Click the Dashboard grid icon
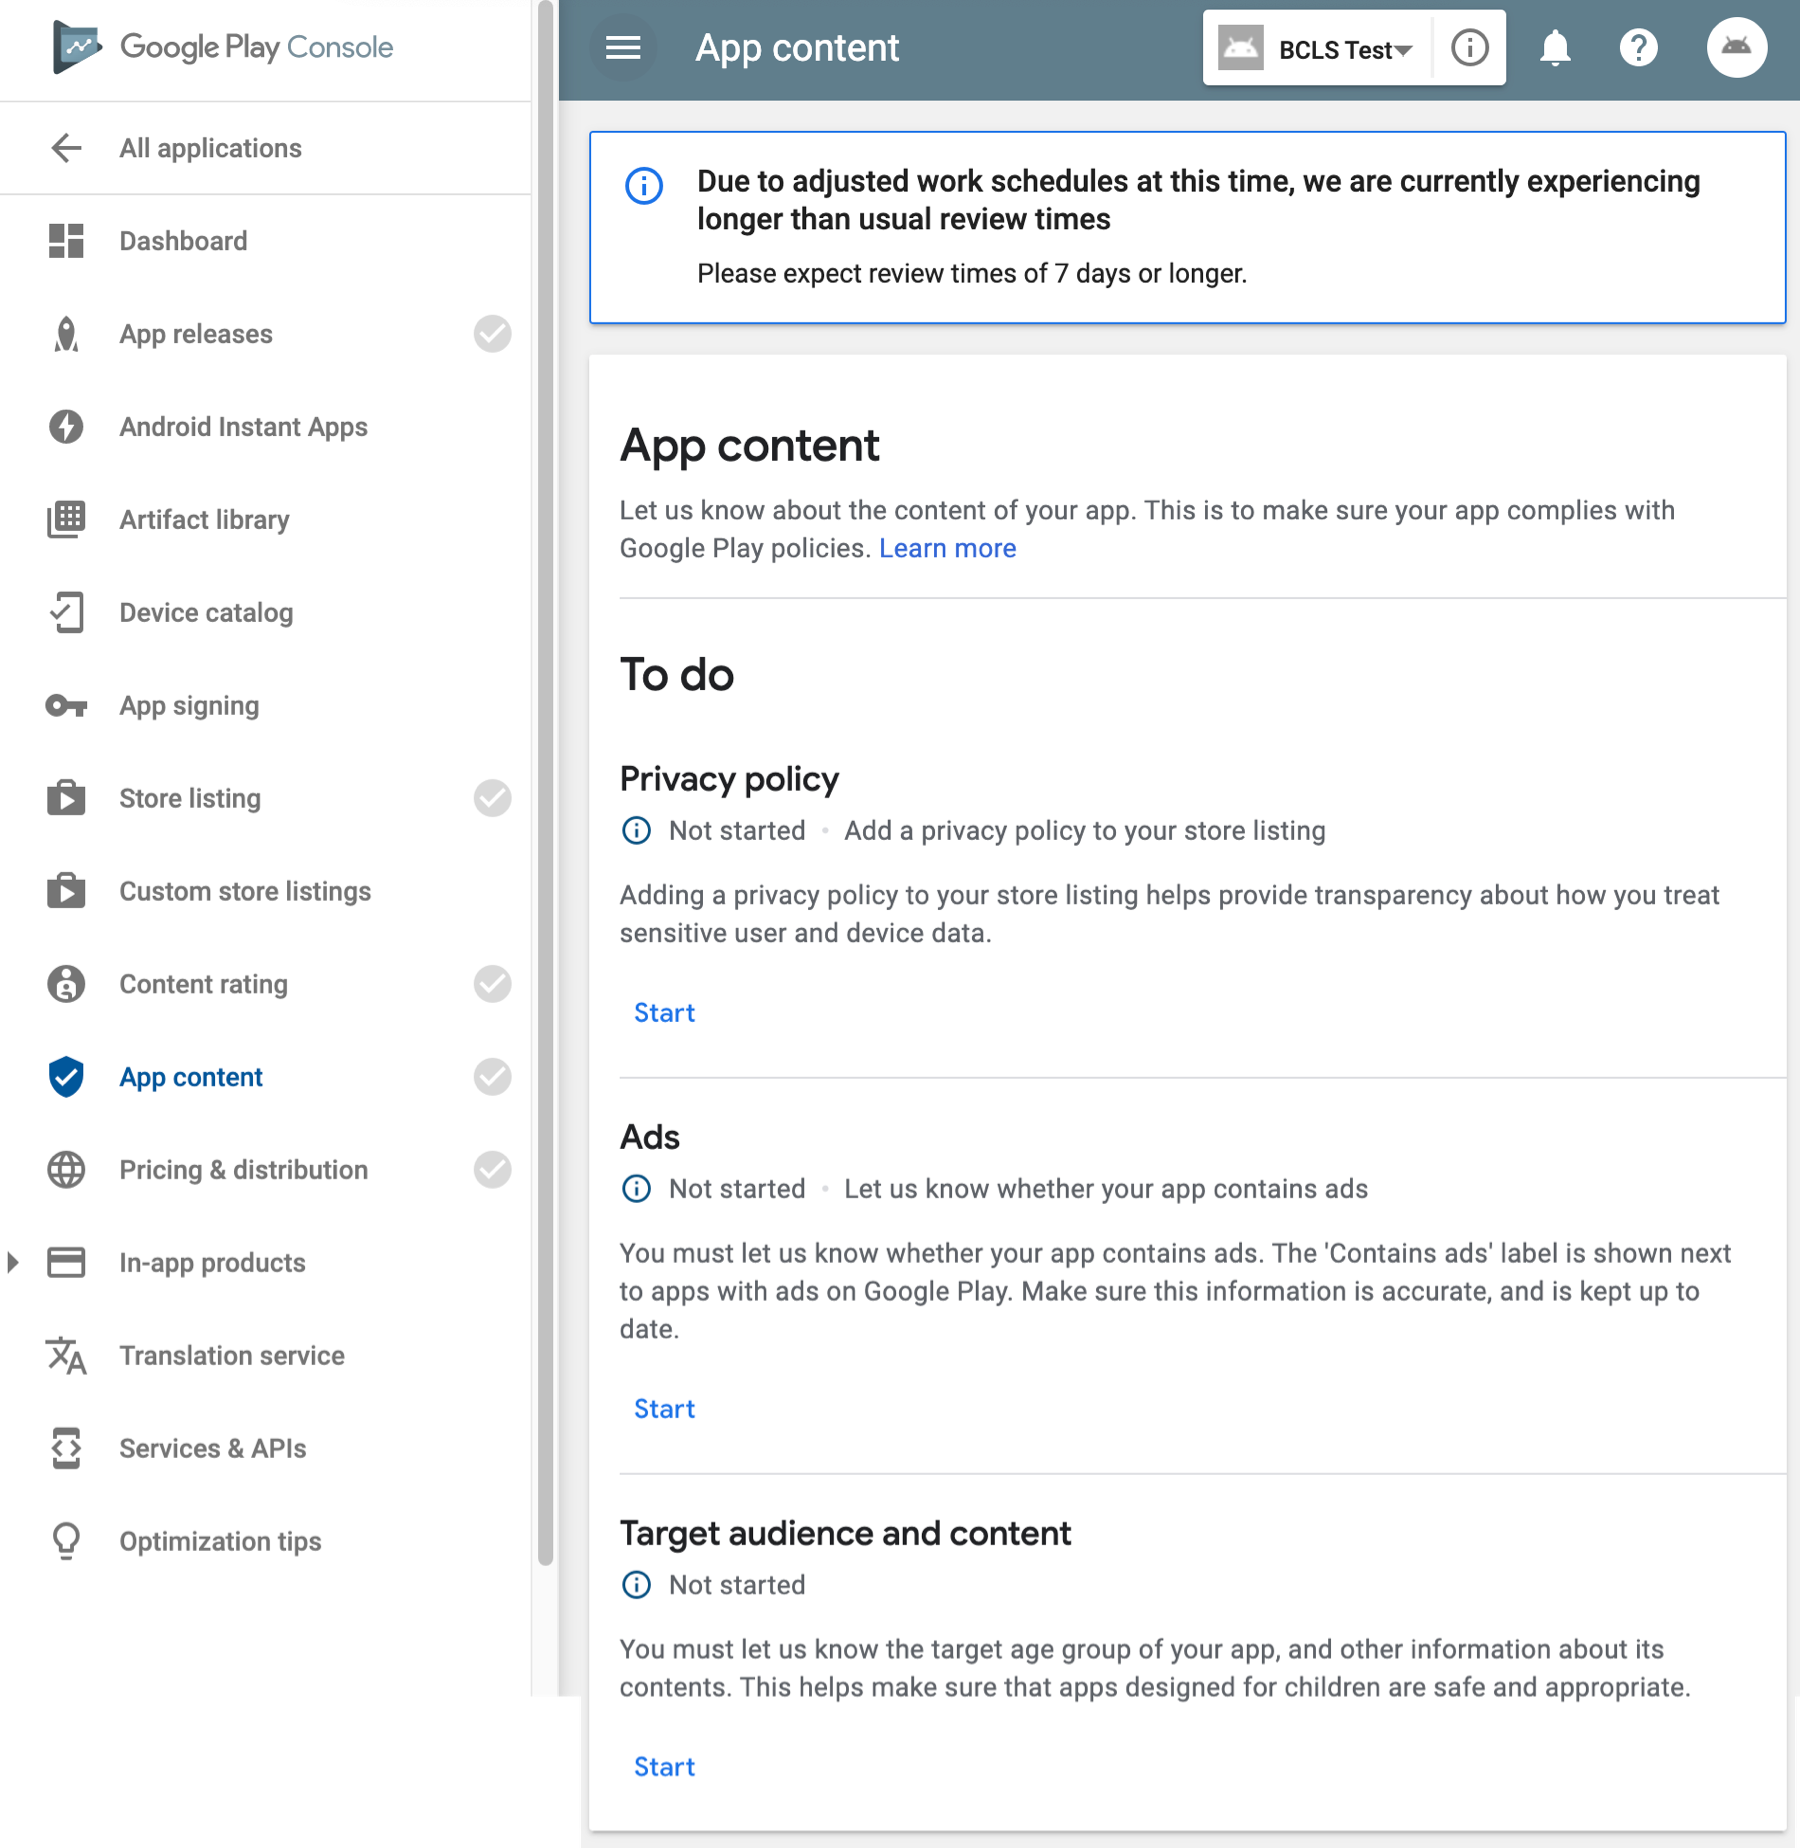 tap(66, 241)
